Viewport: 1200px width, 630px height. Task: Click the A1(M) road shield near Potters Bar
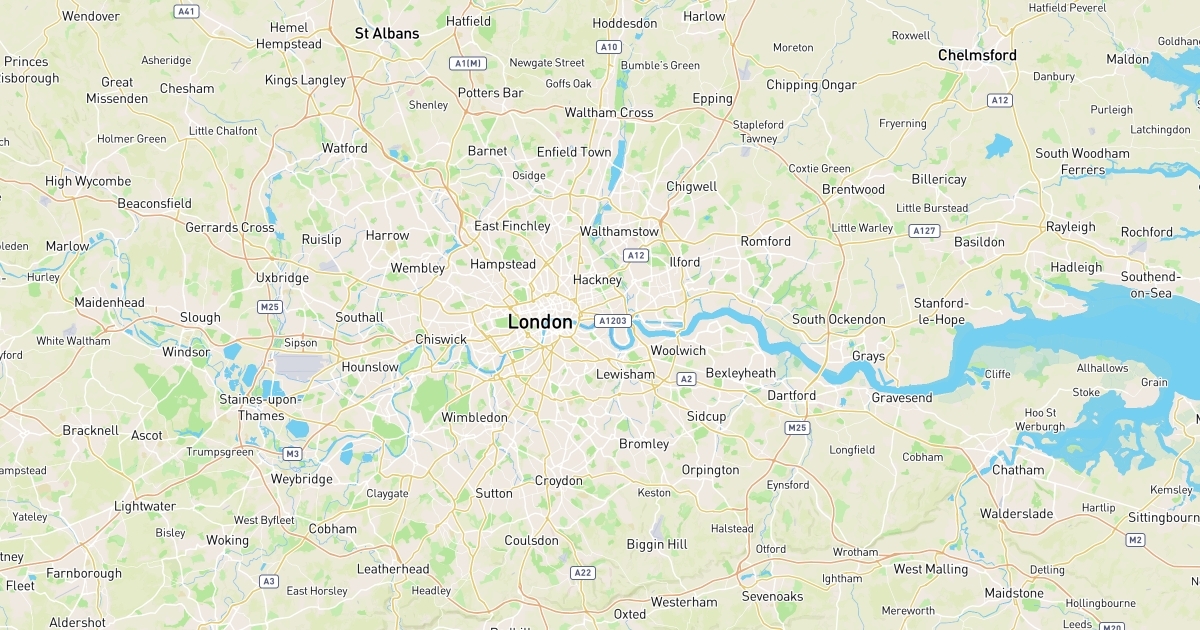pyautogui.click(x=469, y=63)
